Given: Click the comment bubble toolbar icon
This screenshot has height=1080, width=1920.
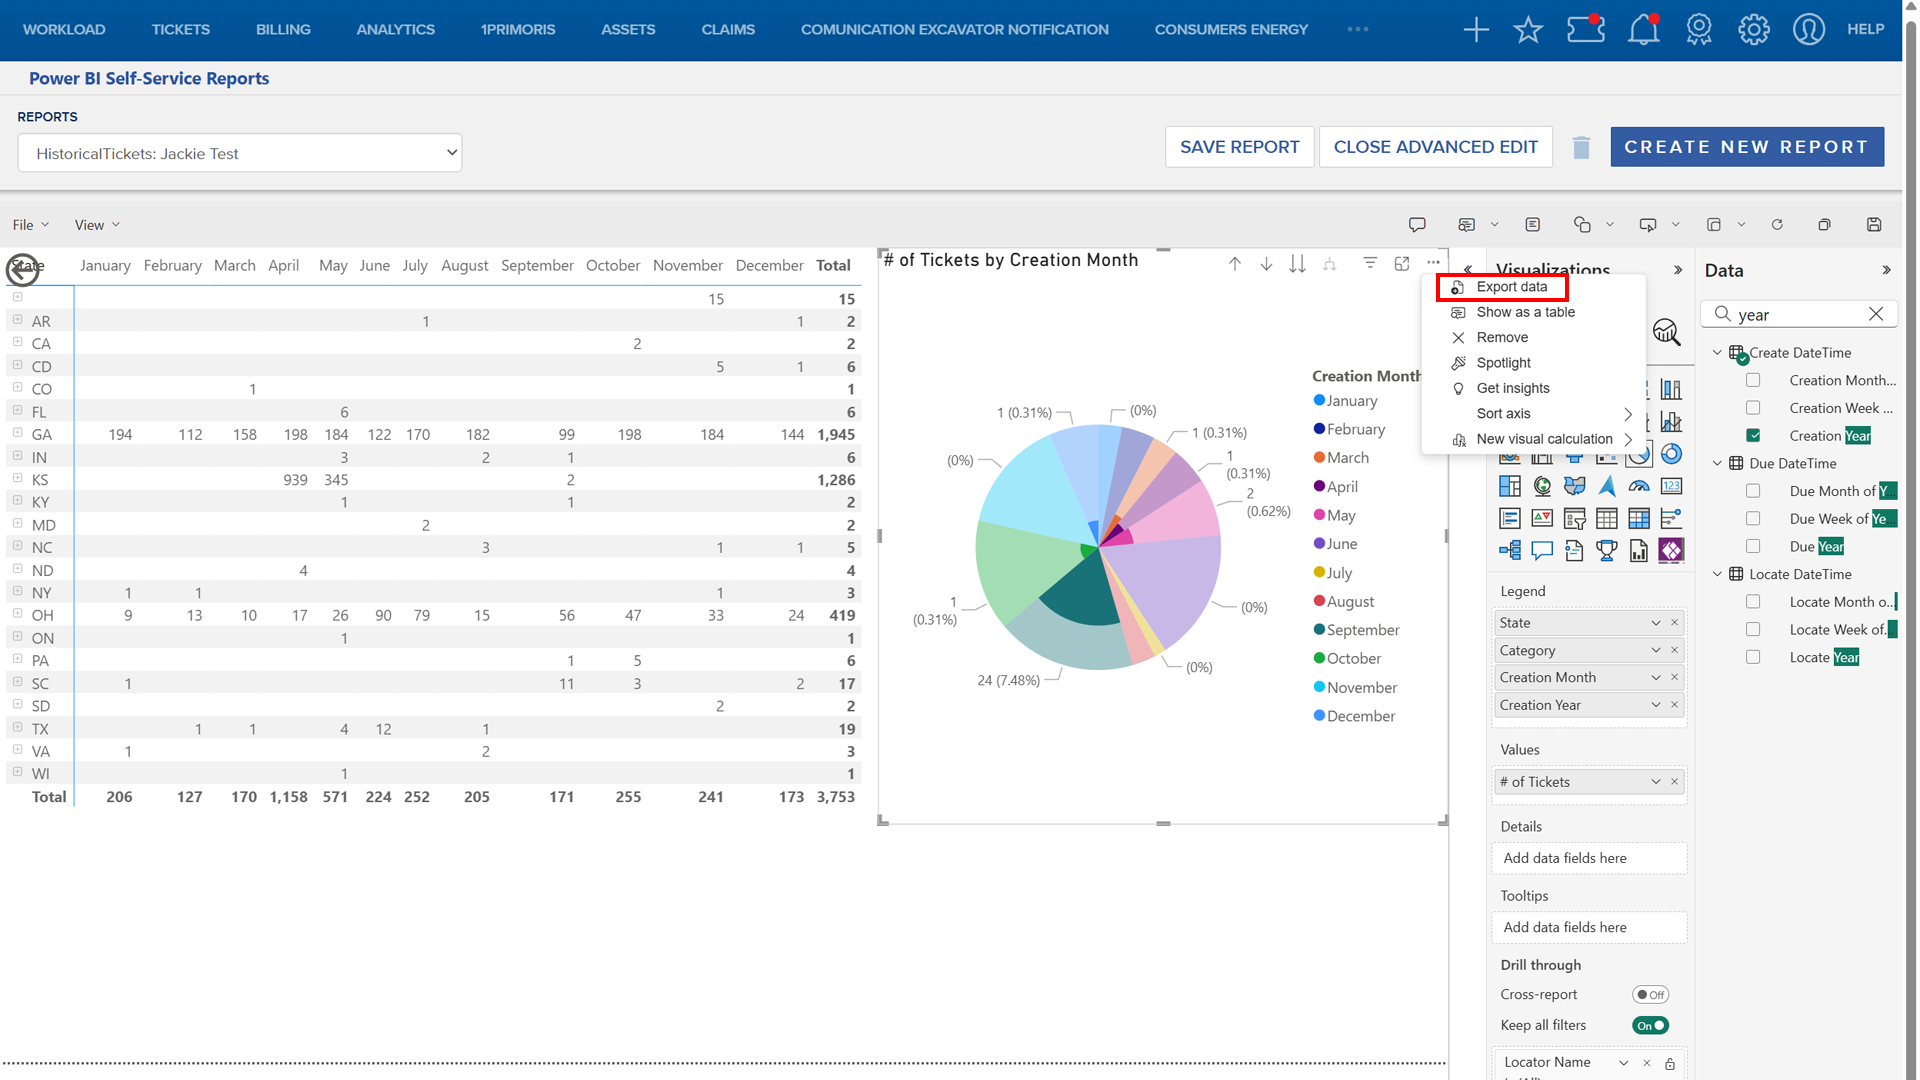Looking at the screenshot, I should coord(1417,225).
